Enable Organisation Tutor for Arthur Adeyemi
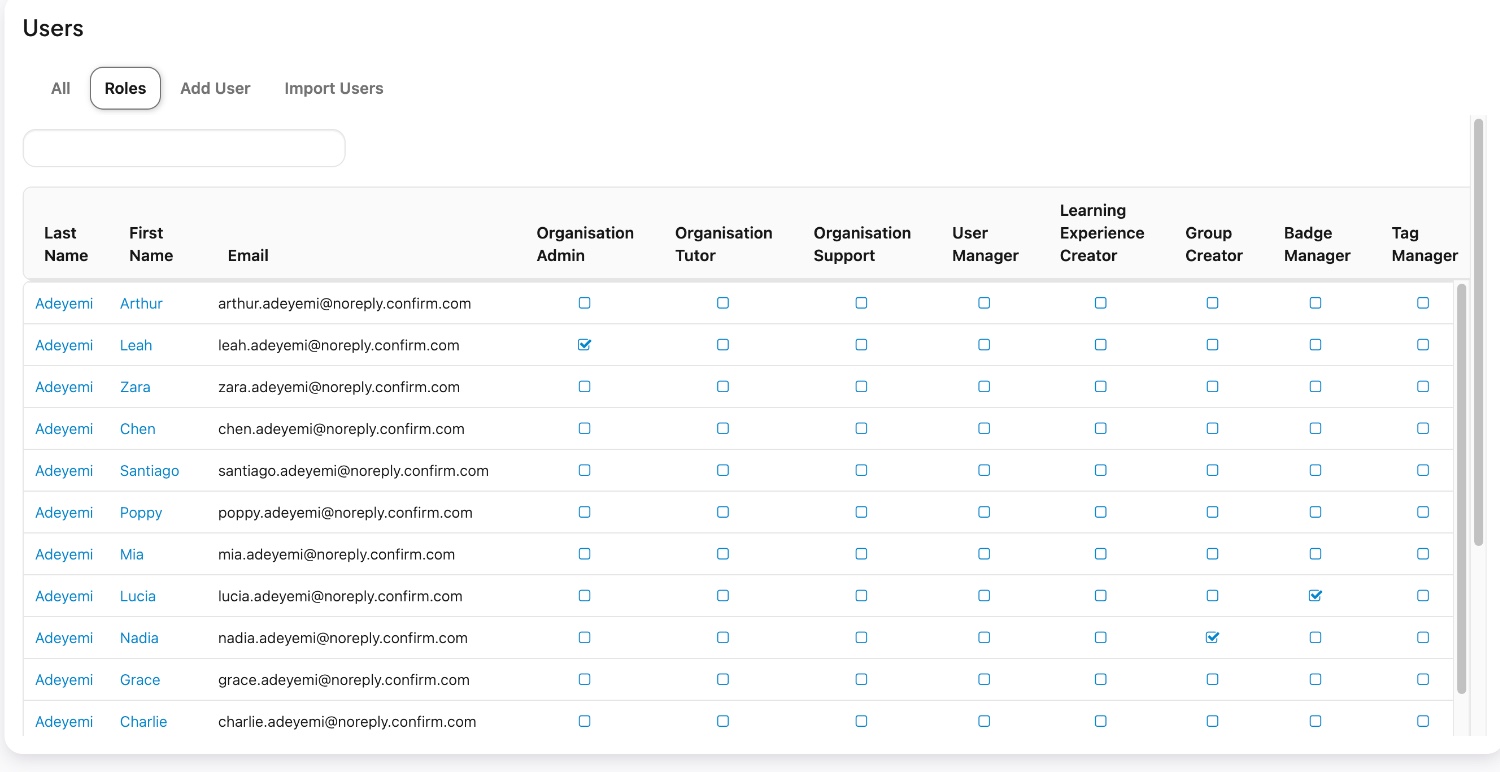1500x772 pixels. pyautogui.click(x=723, y=303)
